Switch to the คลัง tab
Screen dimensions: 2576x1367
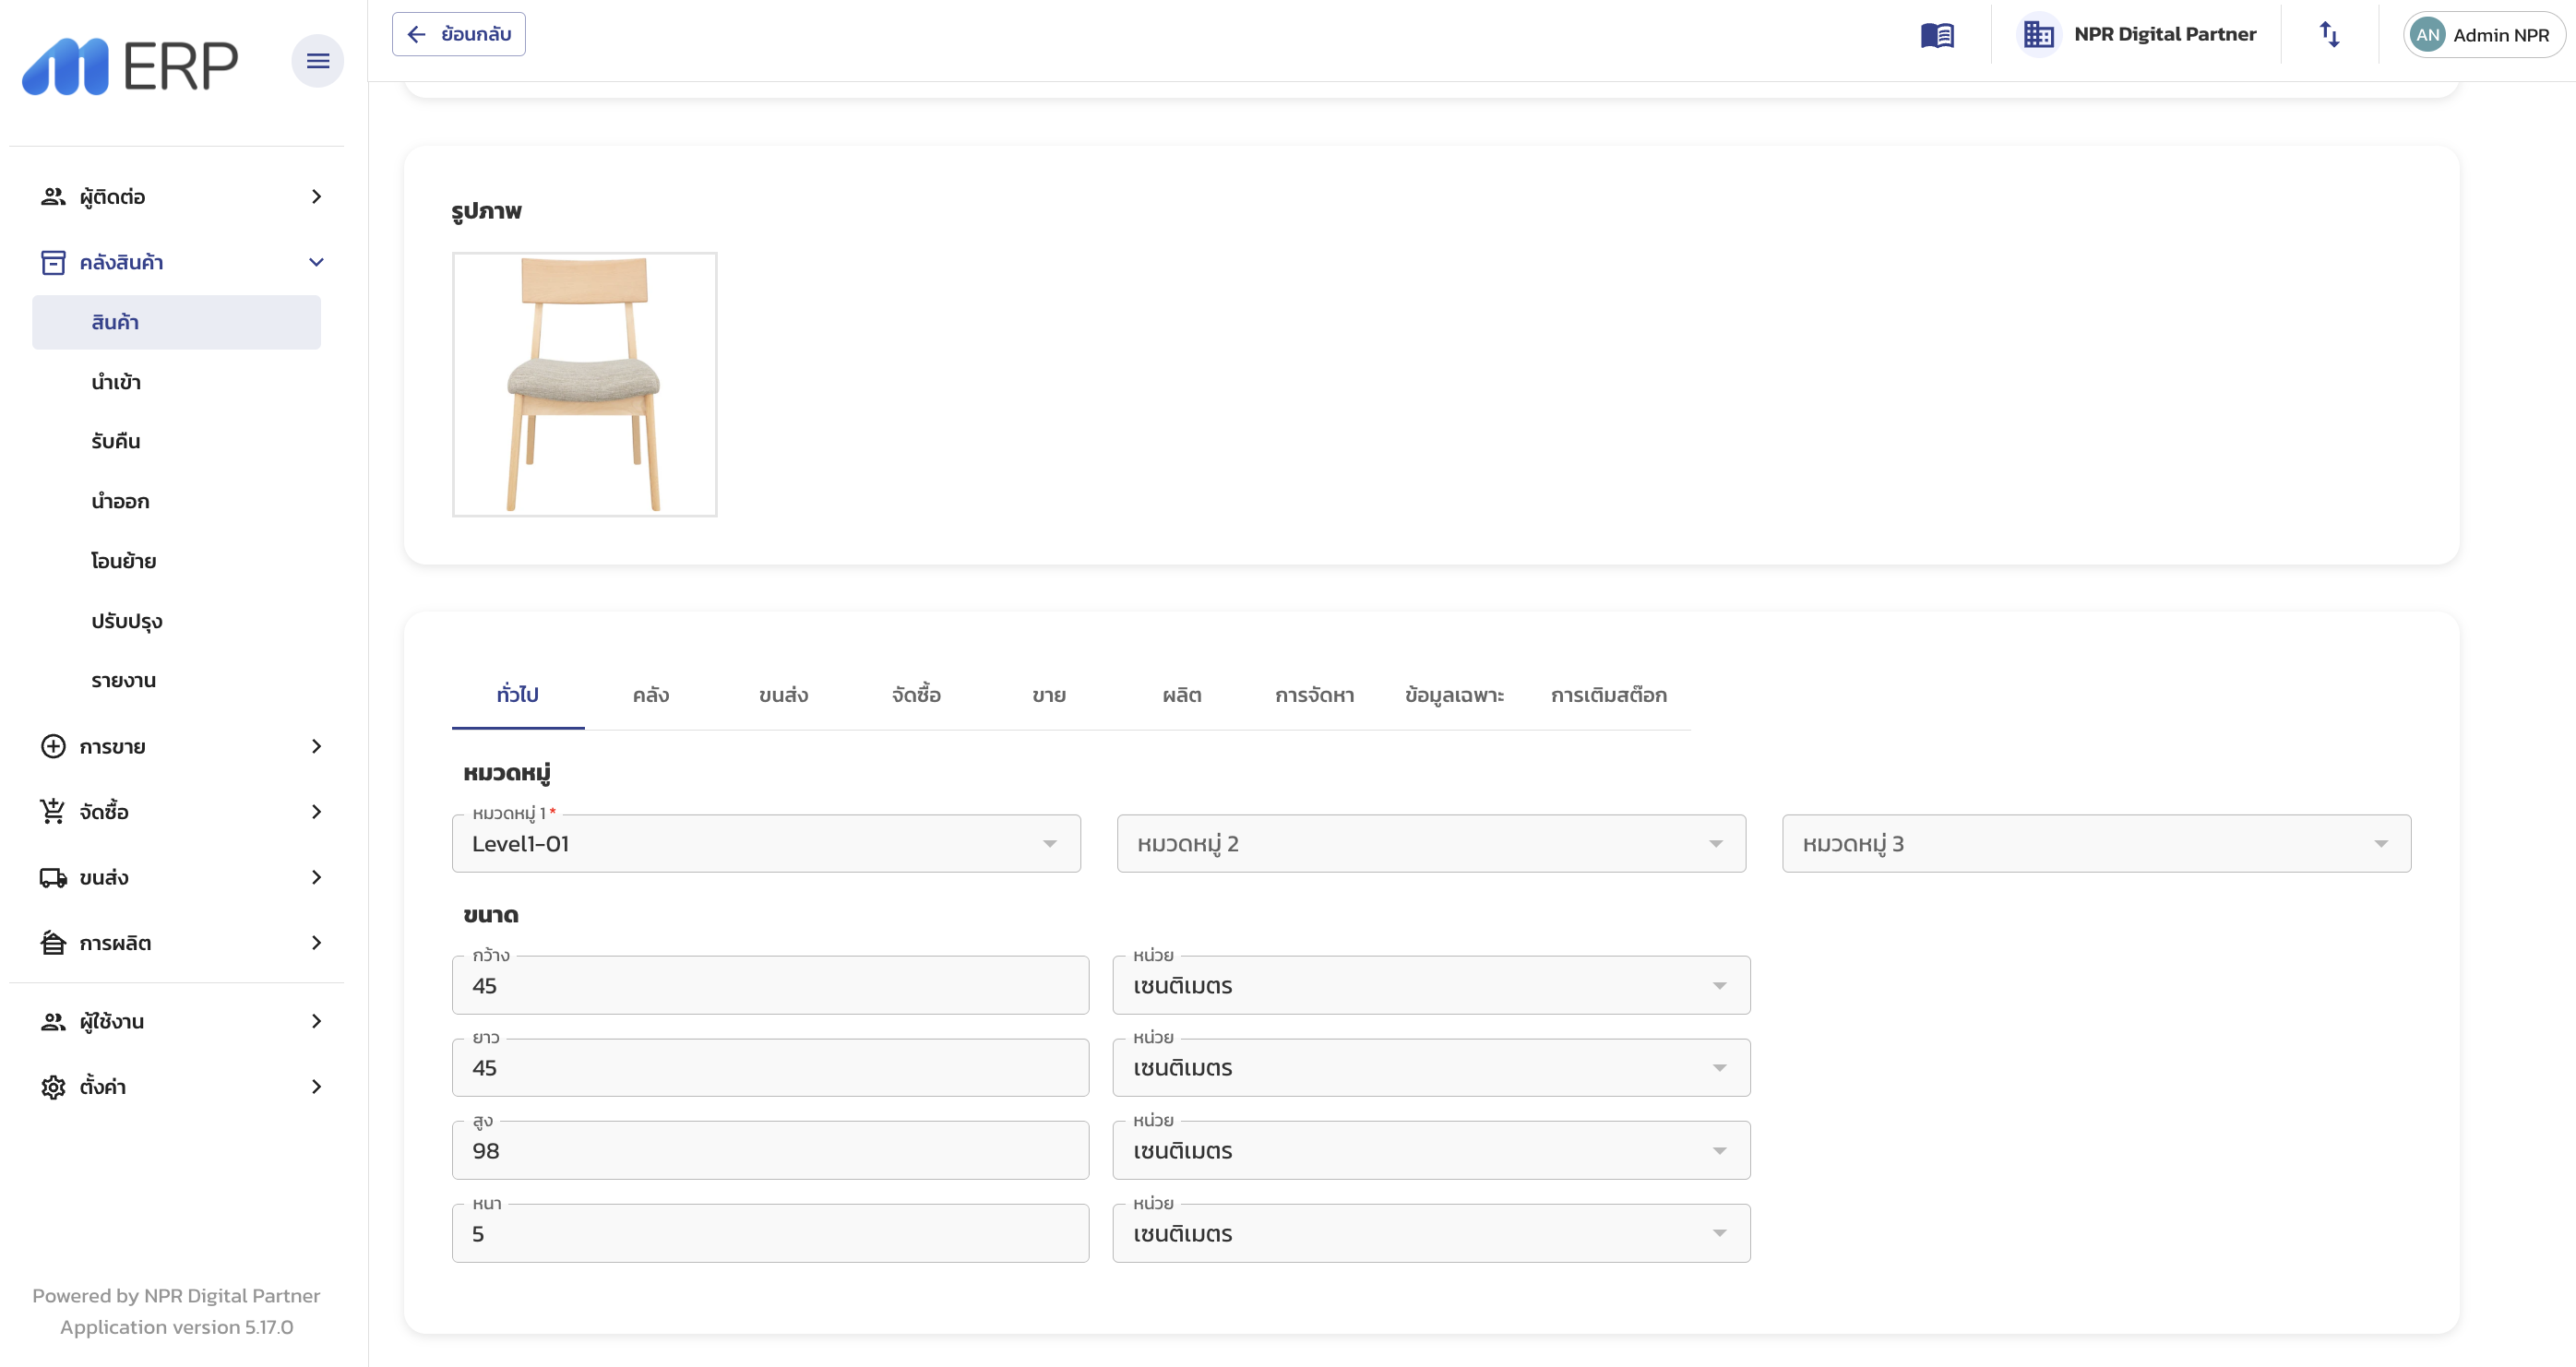click(650, 695)
